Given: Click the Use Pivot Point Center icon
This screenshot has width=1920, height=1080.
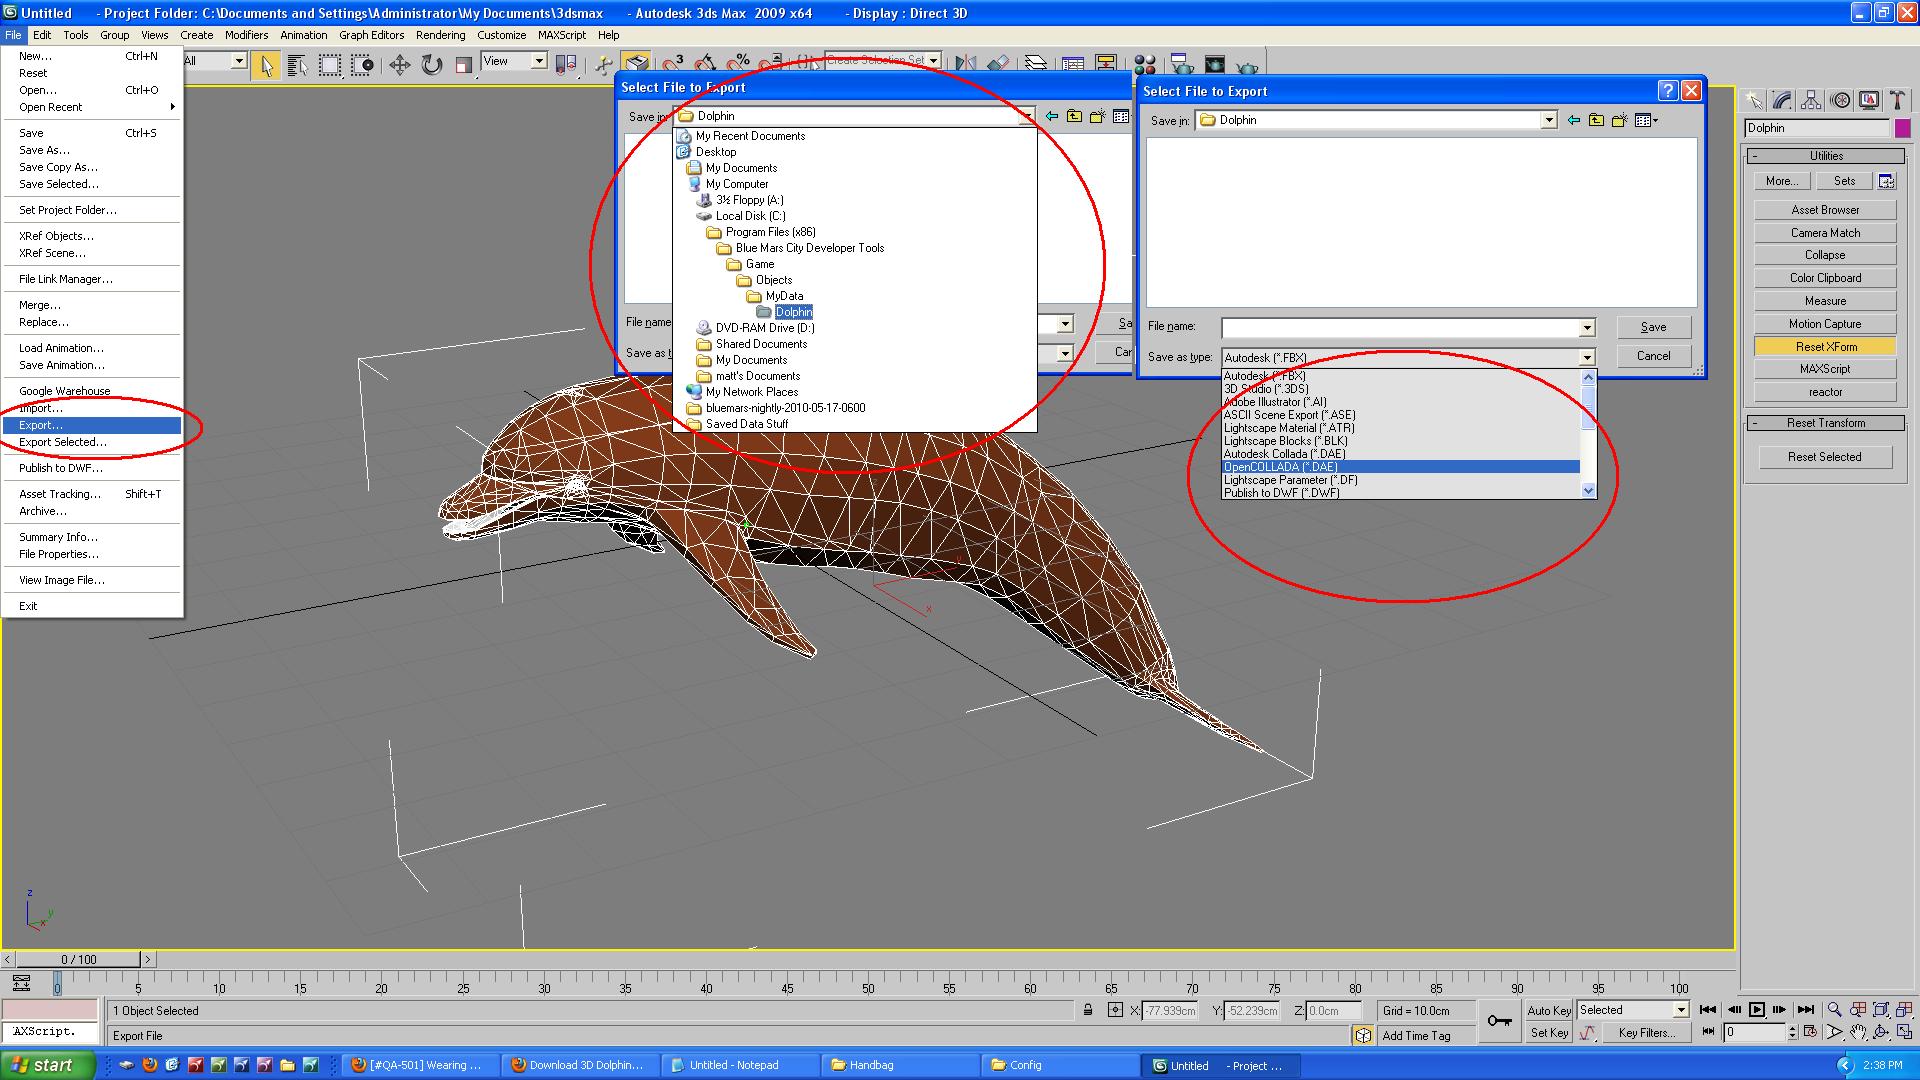Looking at the screenshot, I should [x=566, y=65].
